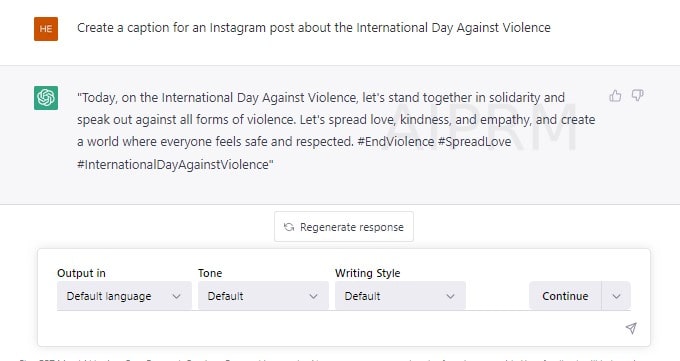Send message with paper plane icon
The height and width of the screenshot is (361, 680).
631,328
